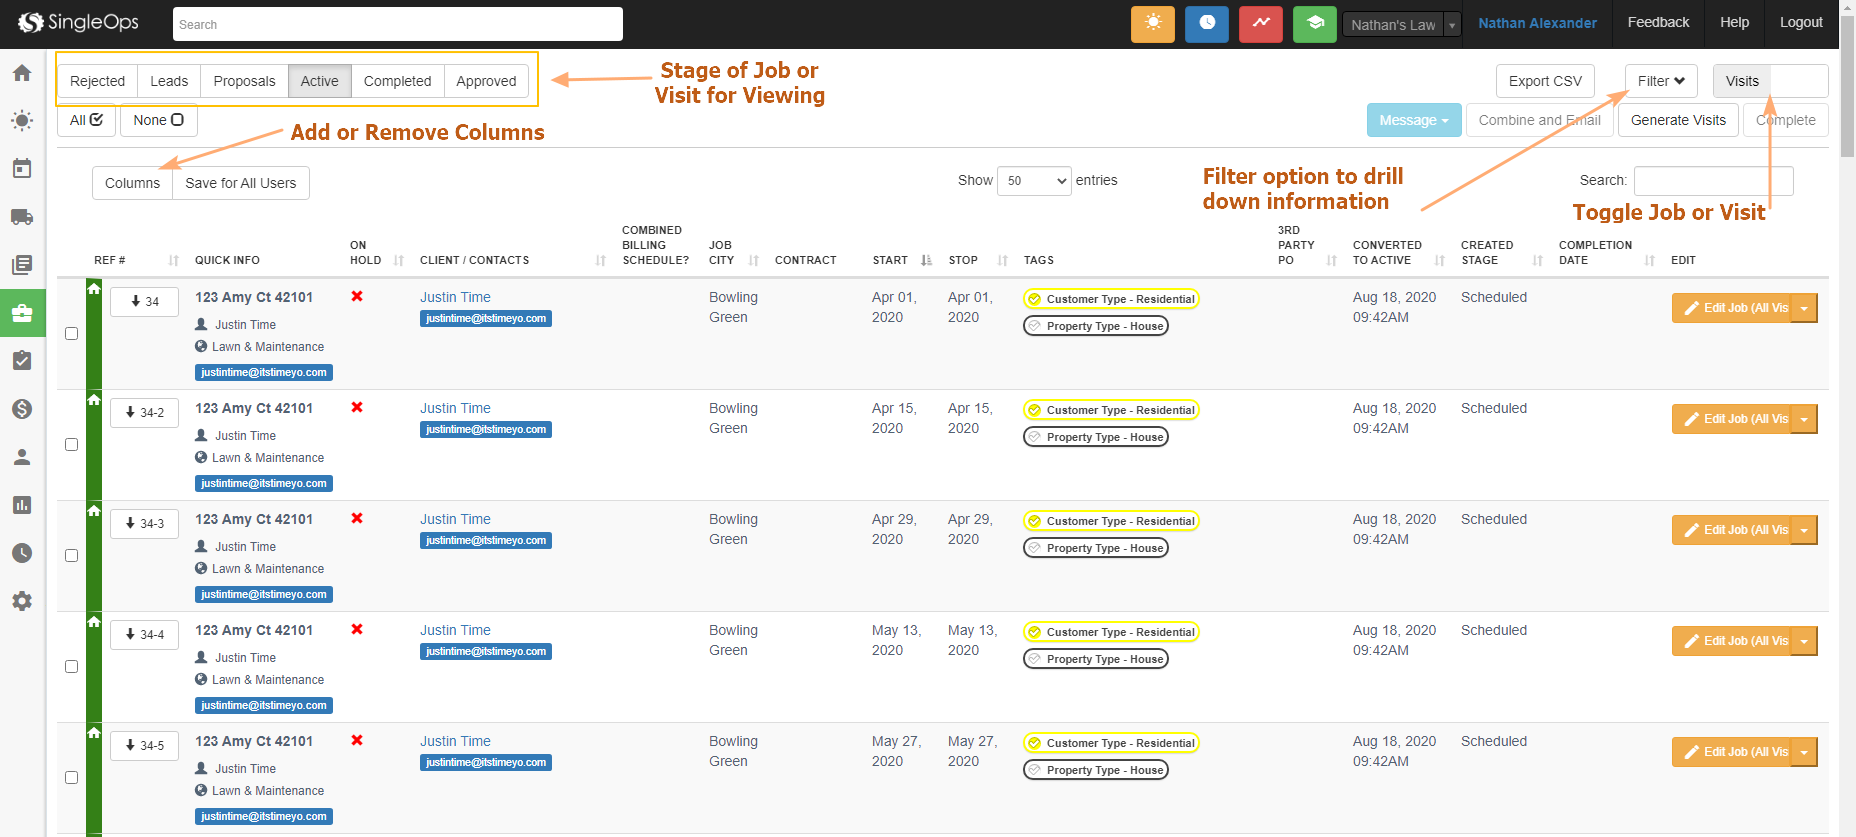Click the orange sun icon in header
This screenshot has height=837, width=1856.
[1152, 24]
